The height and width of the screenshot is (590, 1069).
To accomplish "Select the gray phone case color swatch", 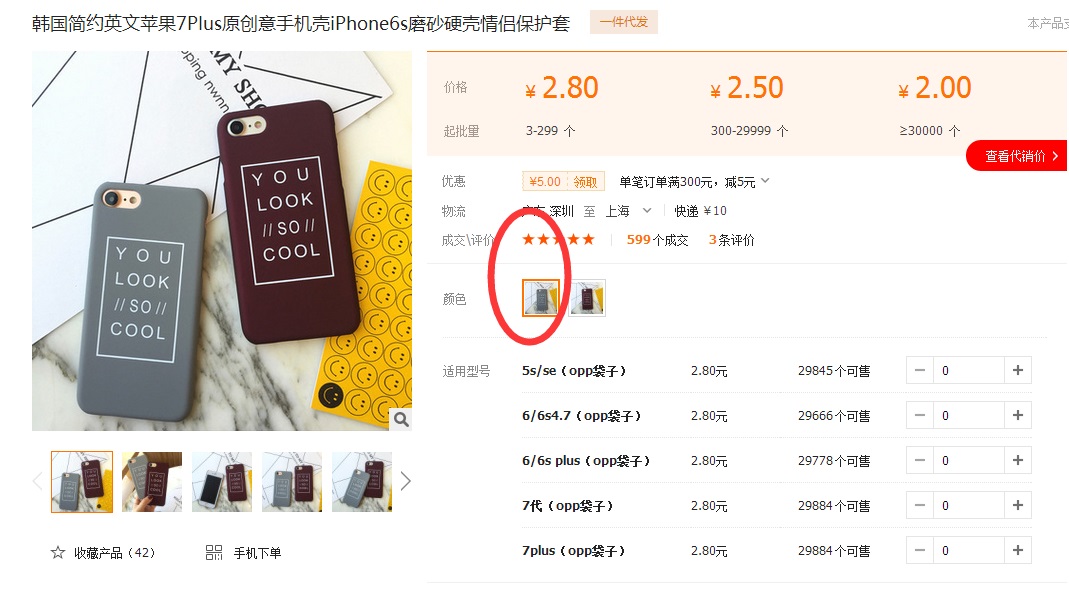I will click(541, 298).
